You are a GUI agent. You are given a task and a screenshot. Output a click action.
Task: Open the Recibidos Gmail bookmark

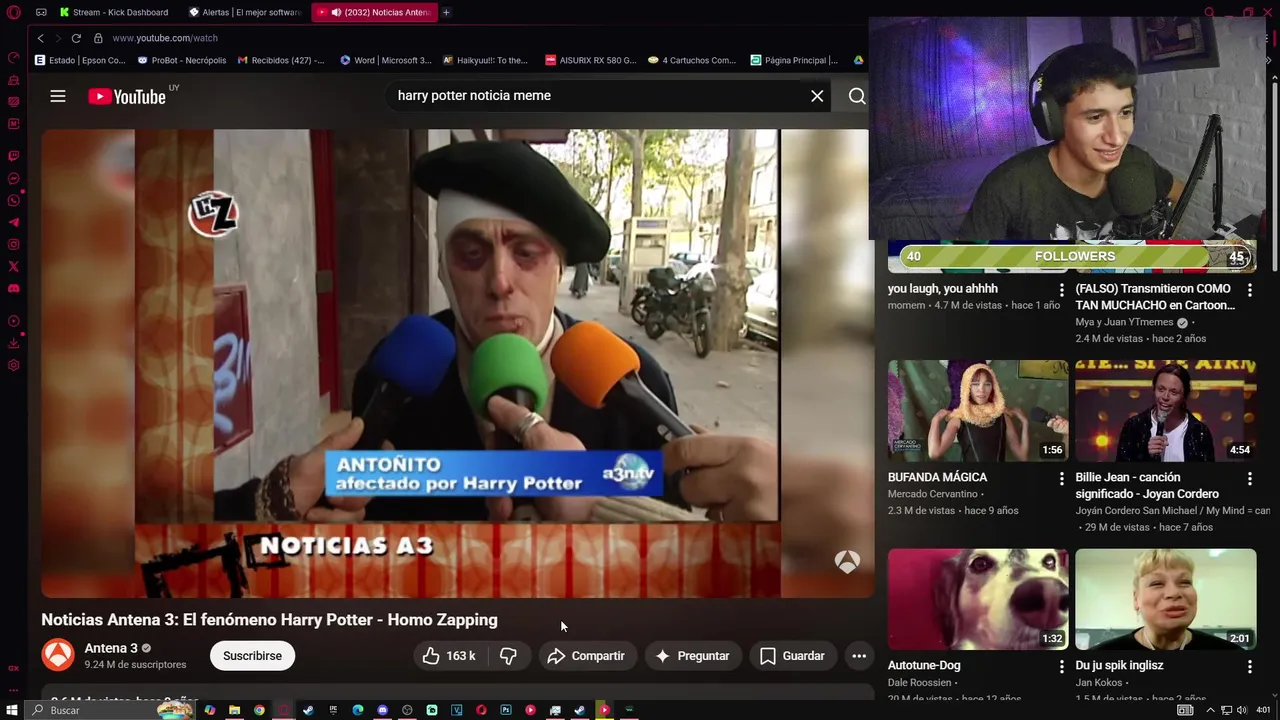point(281,60)
